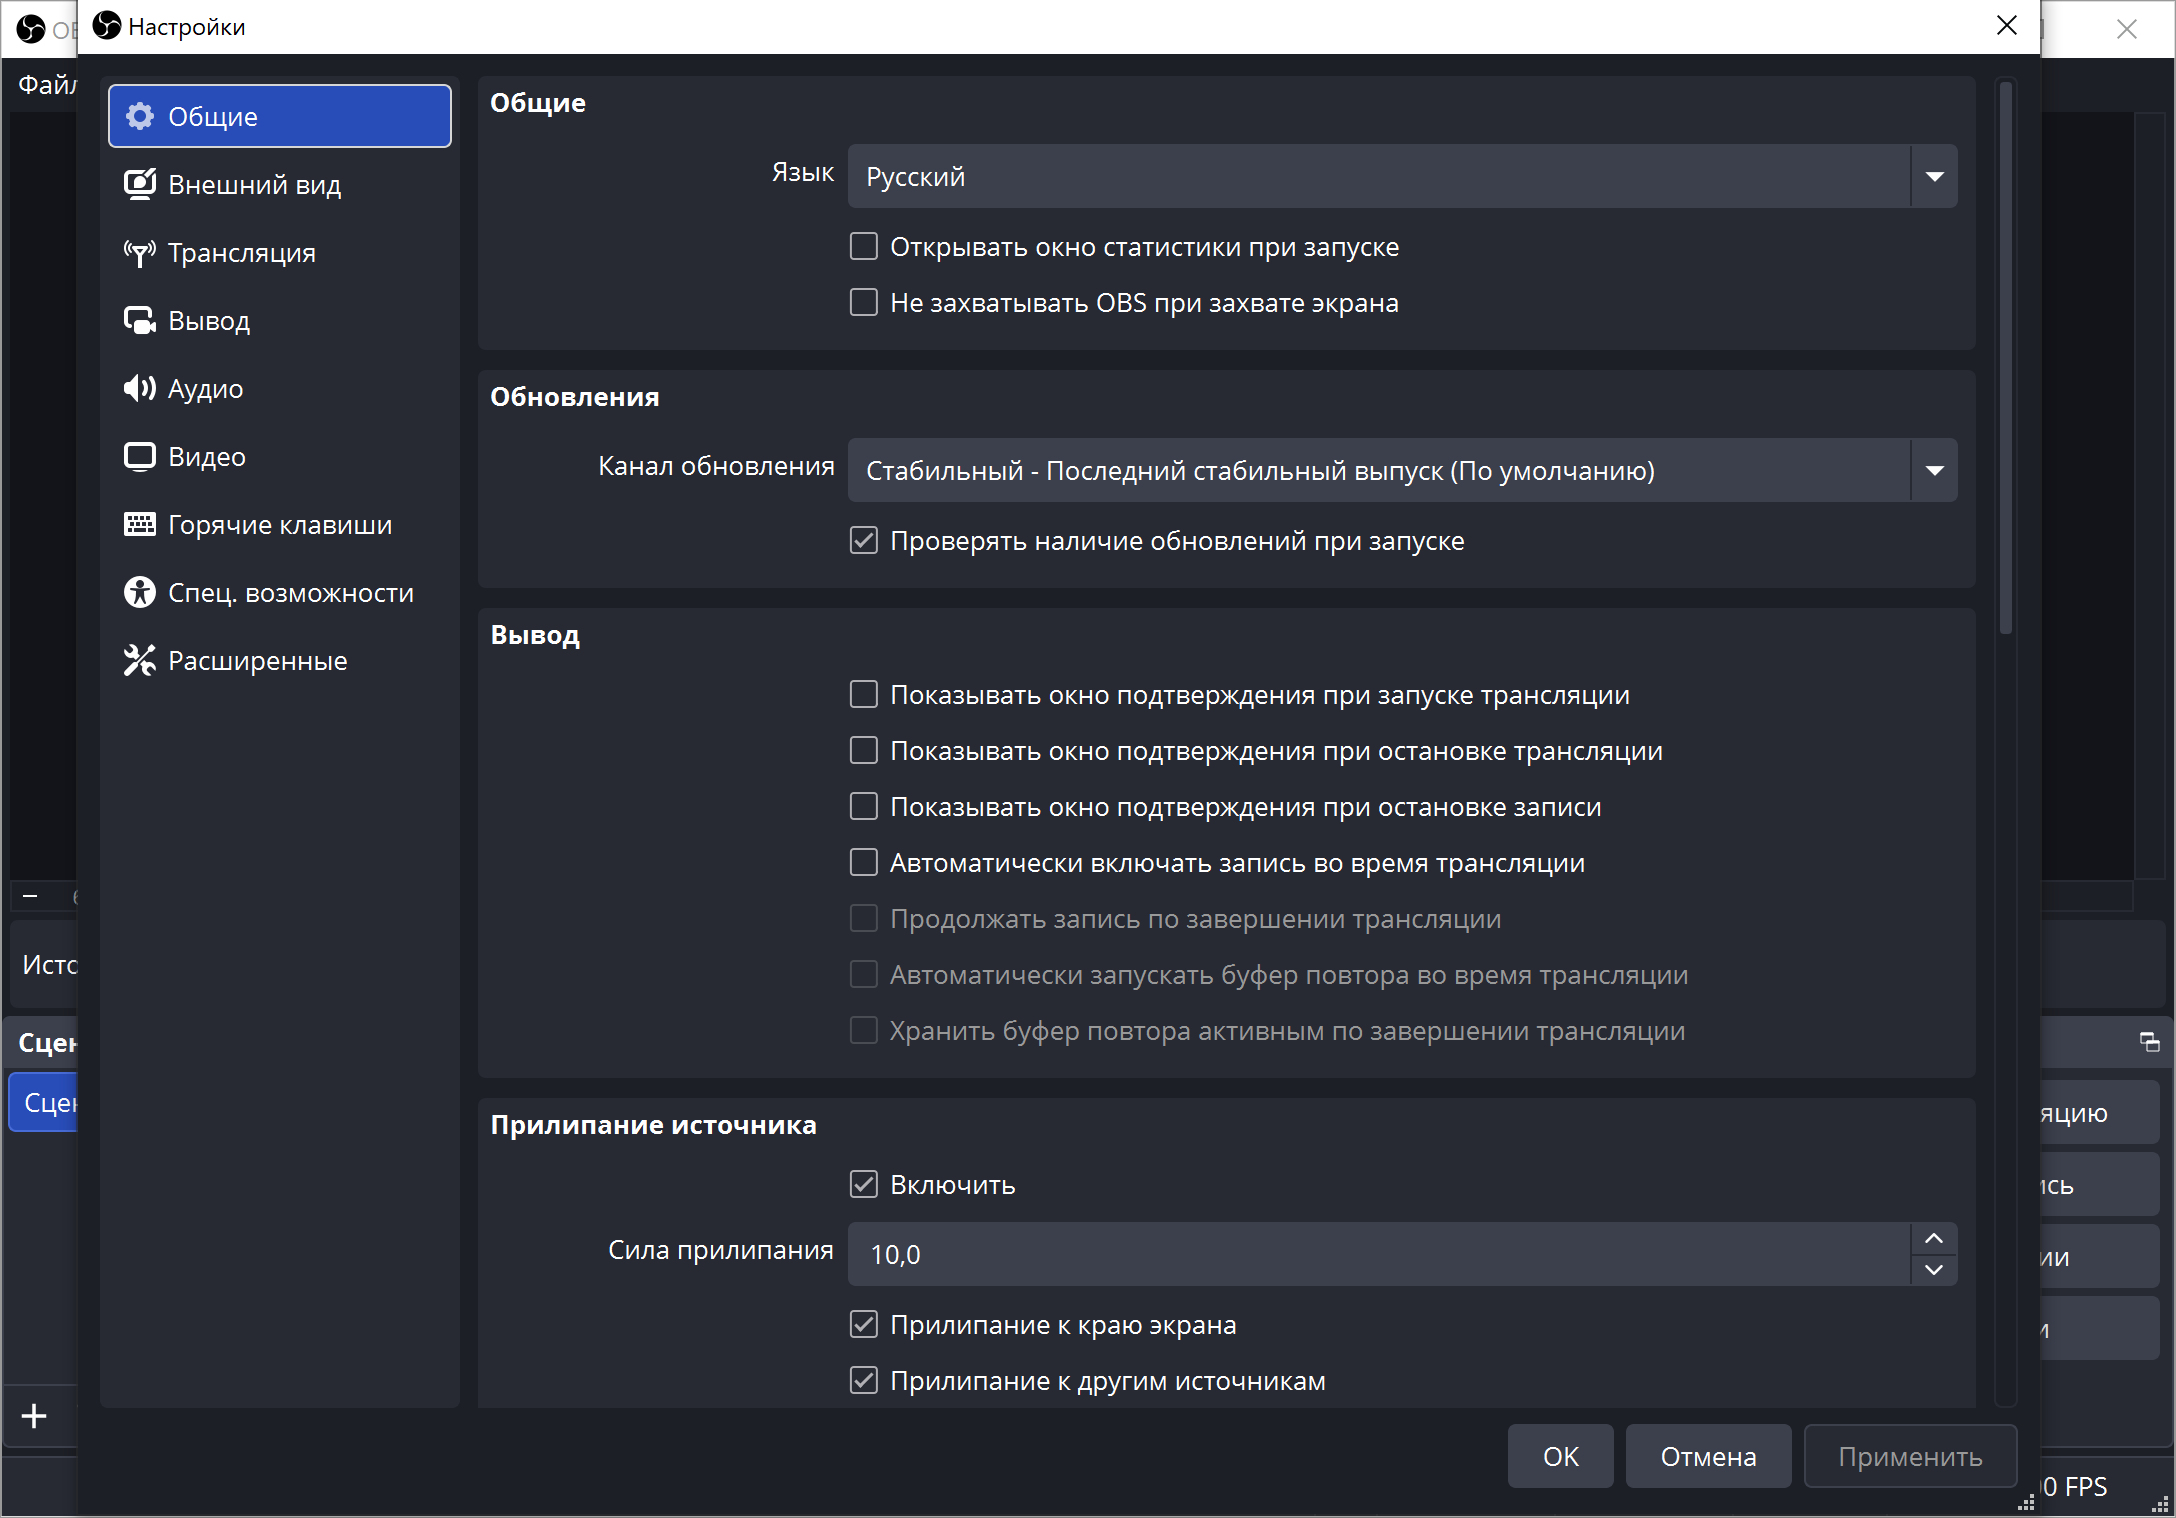
Task: Click the Трансляция antenna icon
Action: [140, 253]
